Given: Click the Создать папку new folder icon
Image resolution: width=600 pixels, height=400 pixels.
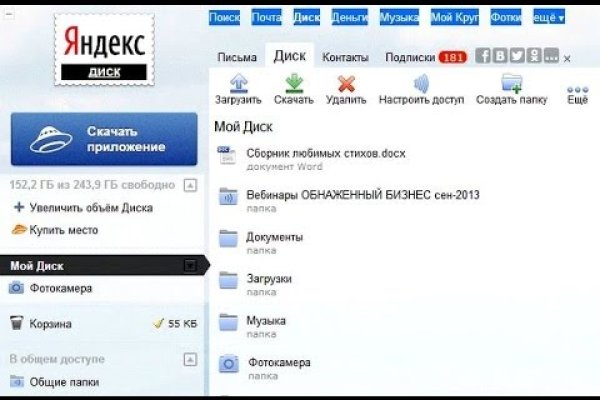Looking at the screenshot, I should [511, 83].
